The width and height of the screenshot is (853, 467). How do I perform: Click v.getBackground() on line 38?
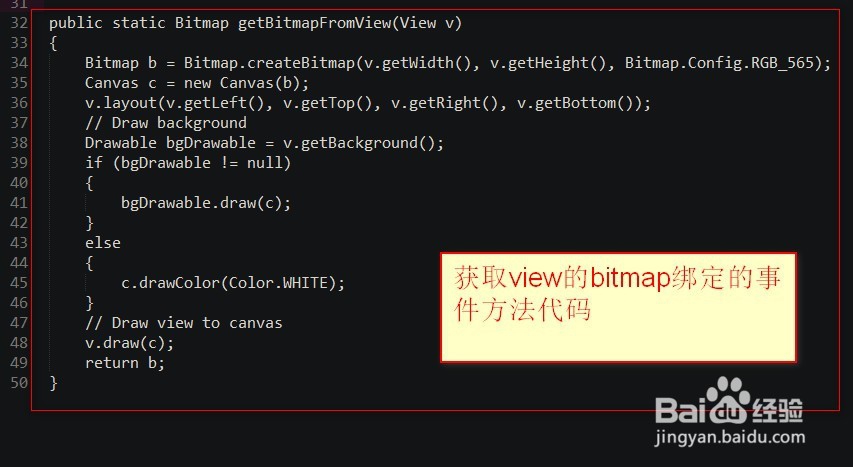(359, 143)
